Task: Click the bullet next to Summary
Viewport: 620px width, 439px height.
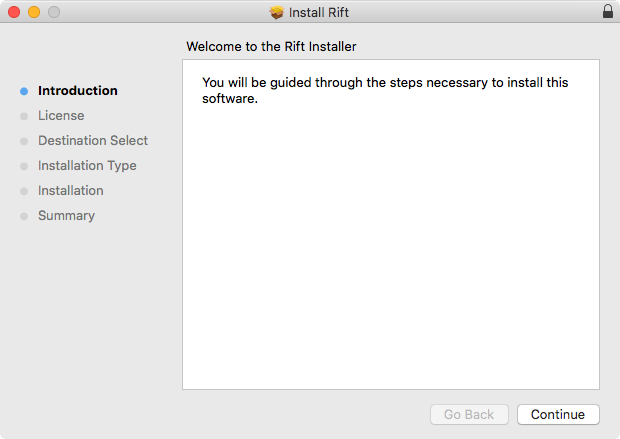Action: tap(24, 216)
